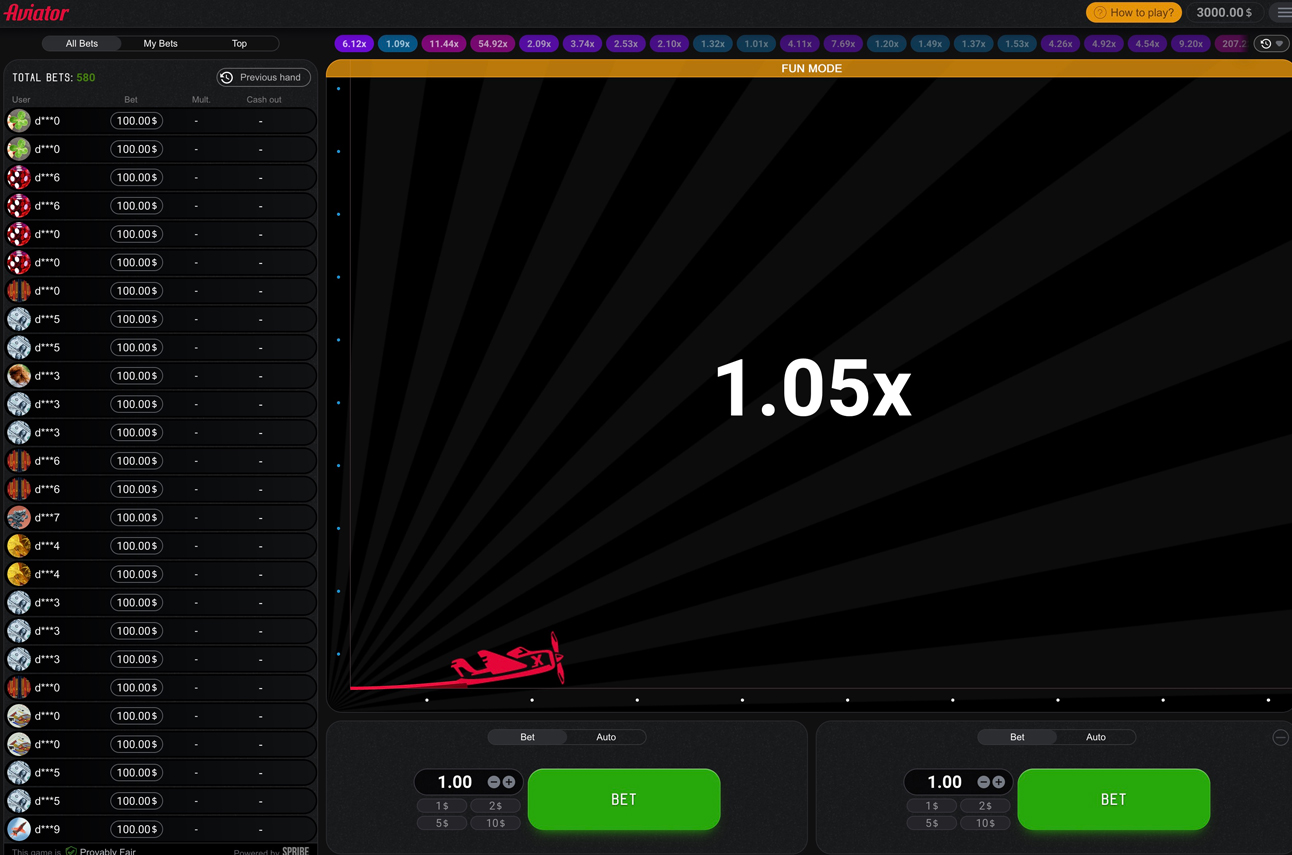The width and height of the screenshot is (1292, 855).
Task: Choose 2$ quick amount in left panel
Action: coord(496,805)
